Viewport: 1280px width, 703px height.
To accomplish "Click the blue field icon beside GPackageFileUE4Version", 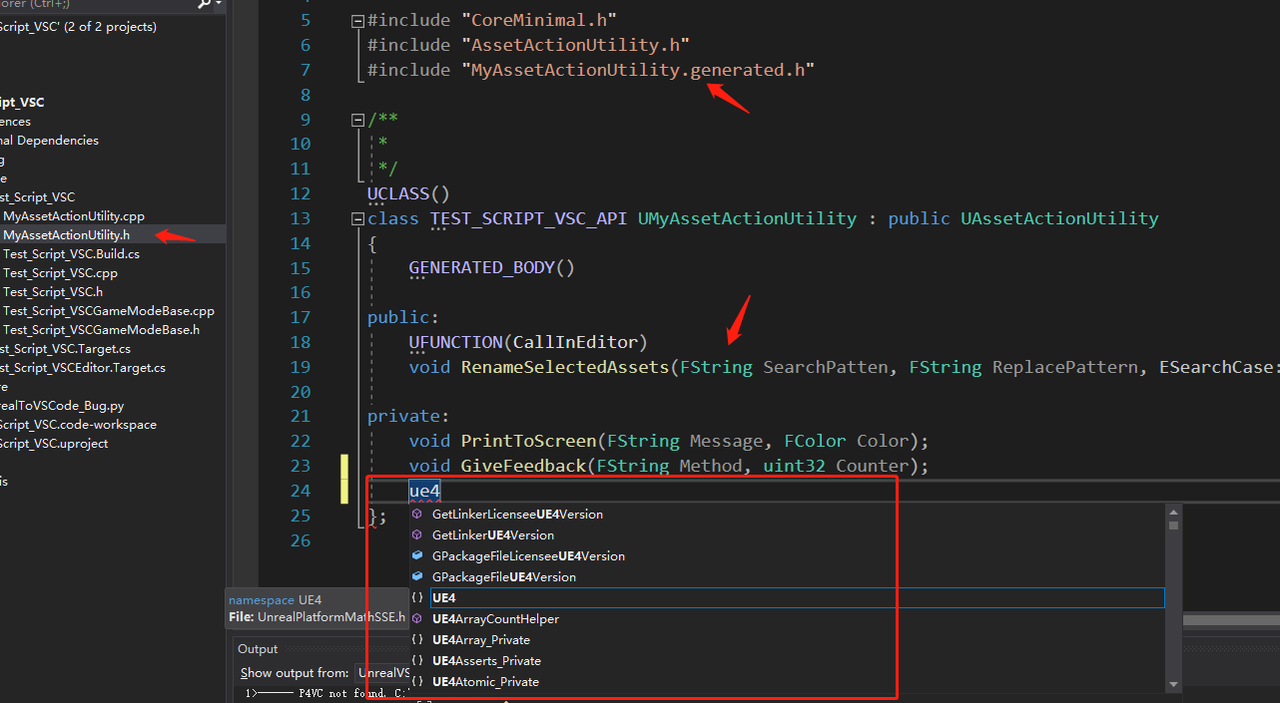I will click(417, 577).
